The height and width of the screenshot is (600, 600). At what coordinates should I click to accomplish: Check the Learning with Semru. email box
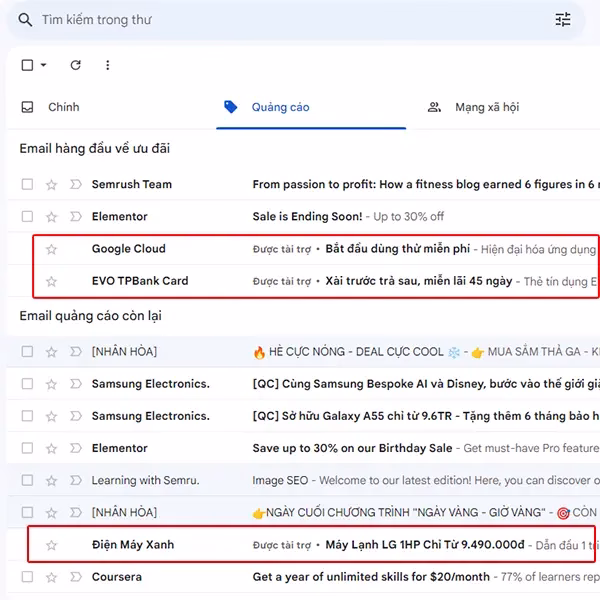tap(27, 481)
